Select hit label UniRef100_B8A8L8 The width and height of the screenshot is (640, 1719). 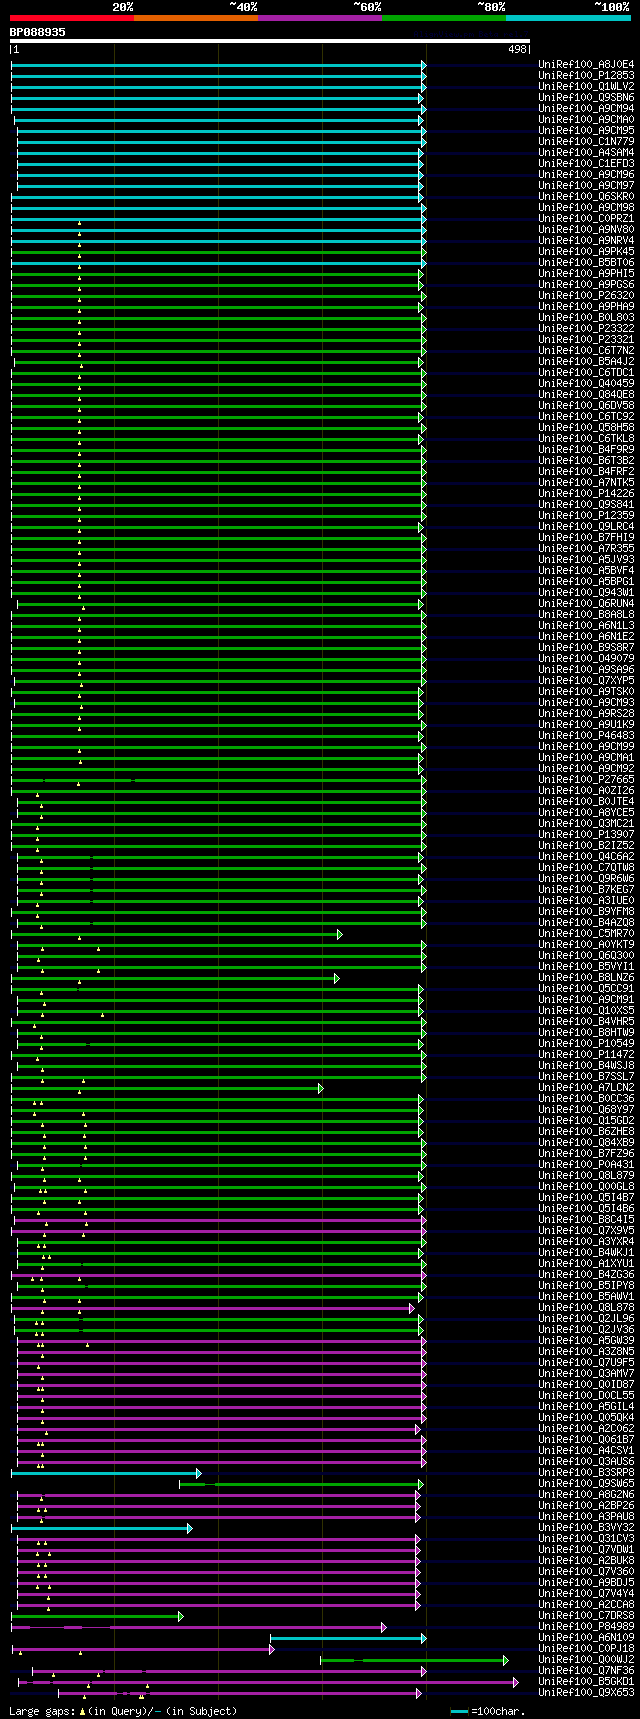pos(586,614)
